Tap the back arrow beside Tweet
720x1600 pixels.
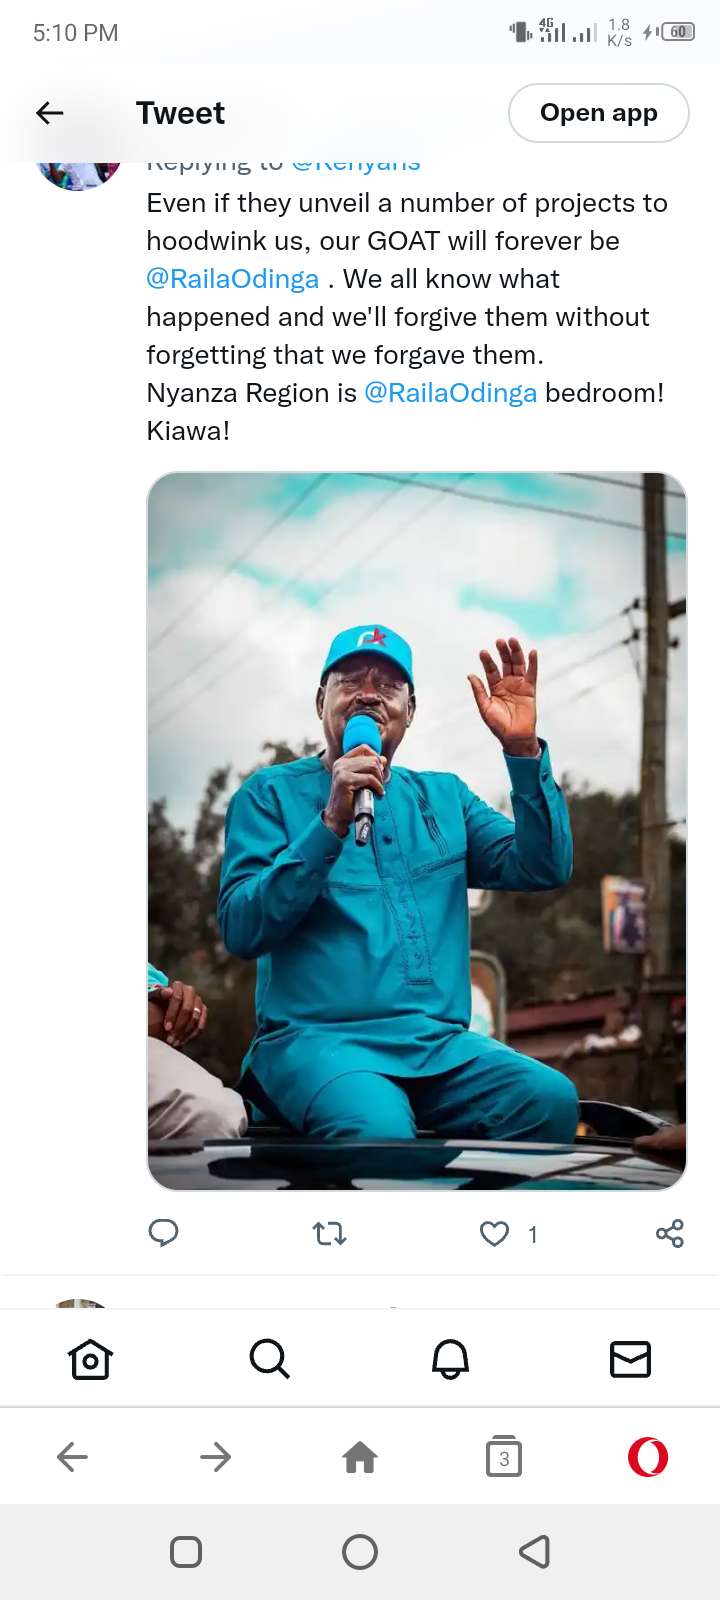click(x=50, y=113)
